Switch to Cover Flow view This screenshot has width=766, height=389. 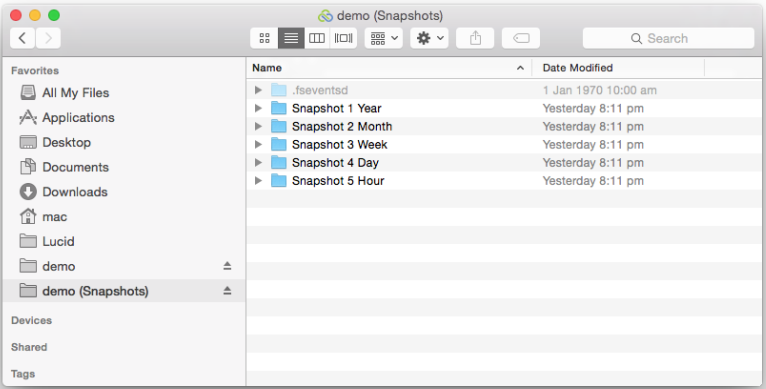coord(343,38)
